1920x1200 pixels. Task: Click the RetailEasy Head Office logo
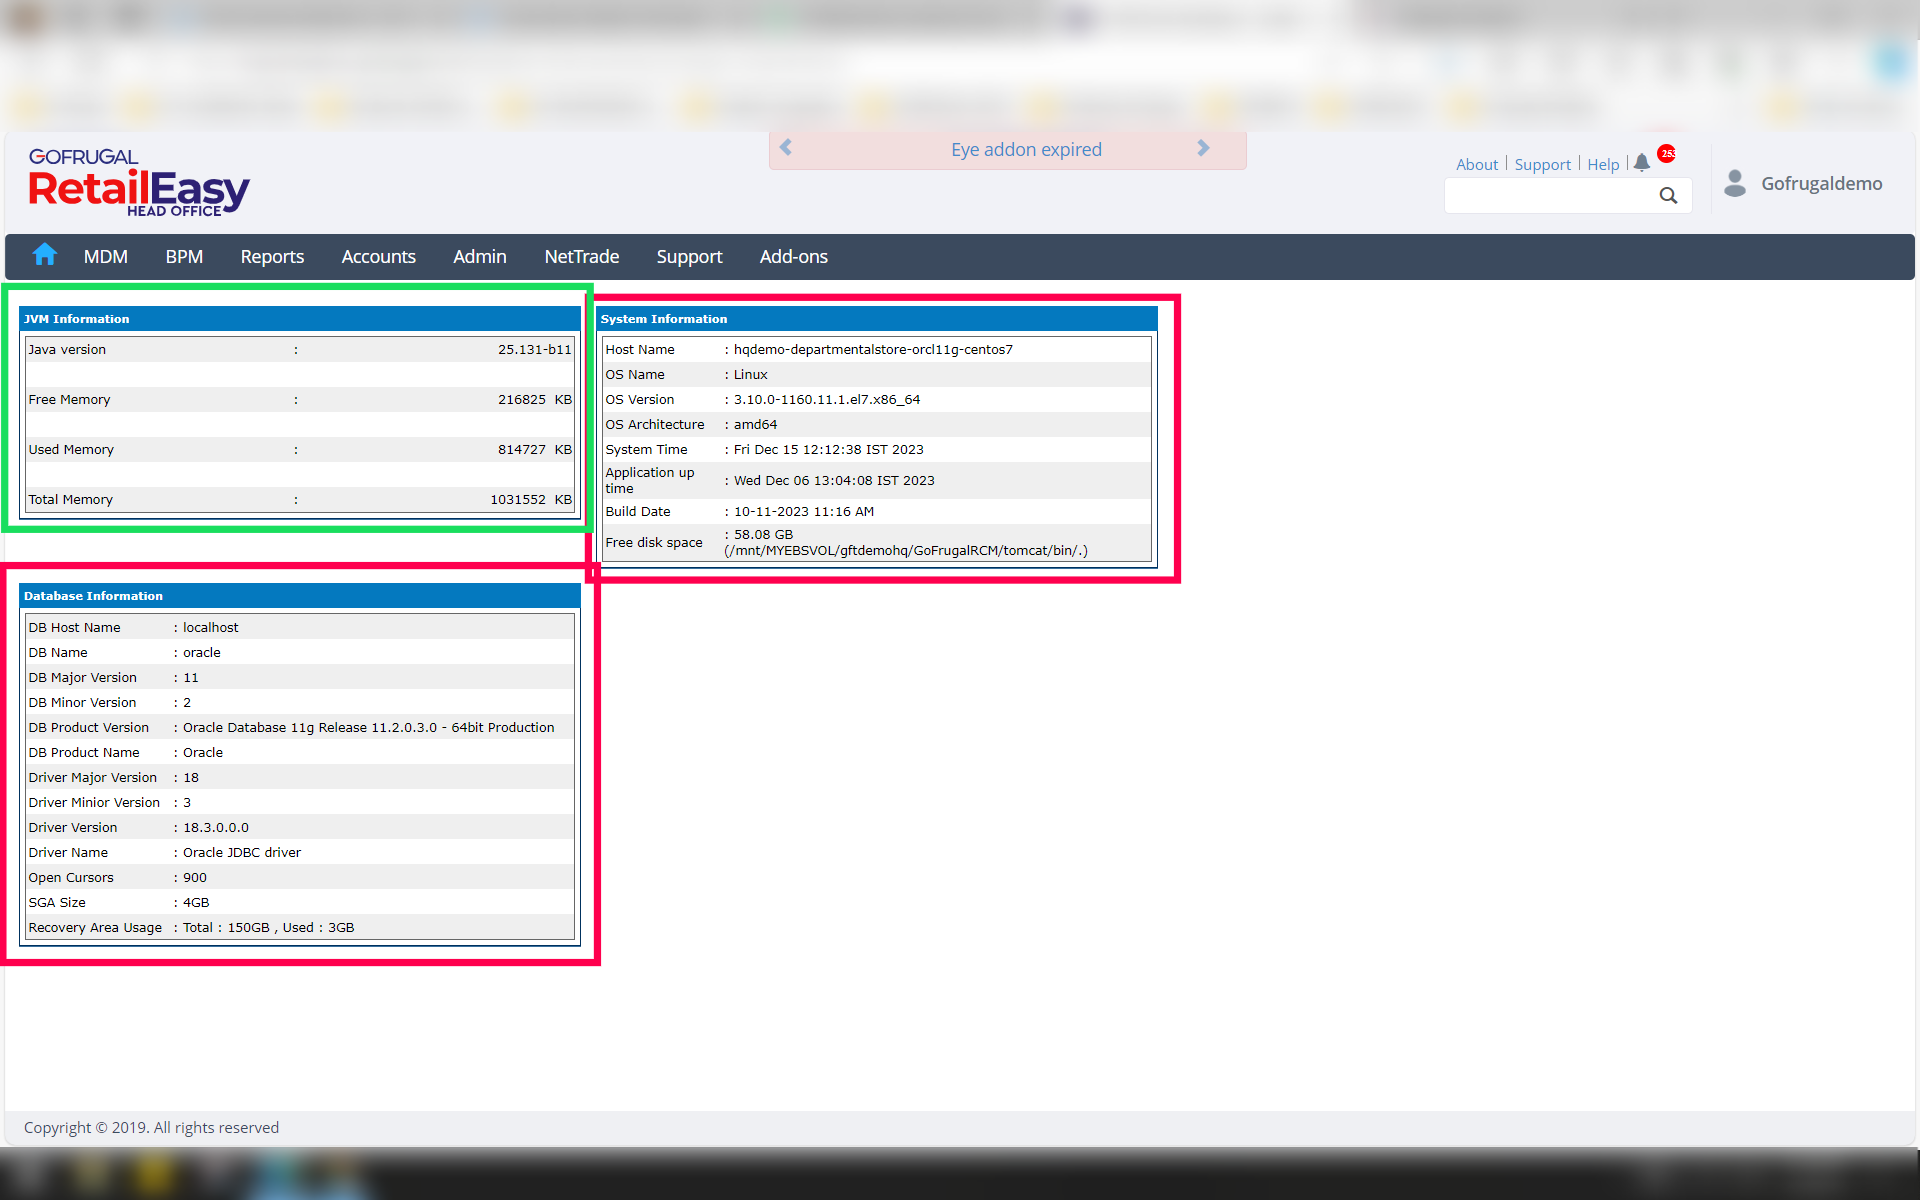[139, 182]
